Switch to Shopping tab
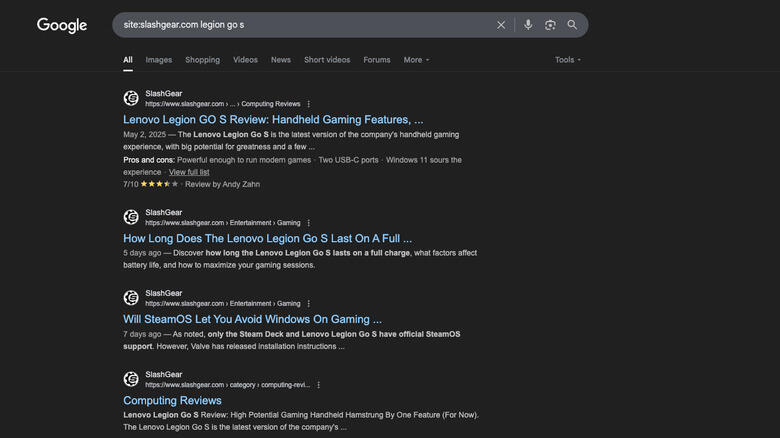This screenshot has height=438, width=780. 202,60
